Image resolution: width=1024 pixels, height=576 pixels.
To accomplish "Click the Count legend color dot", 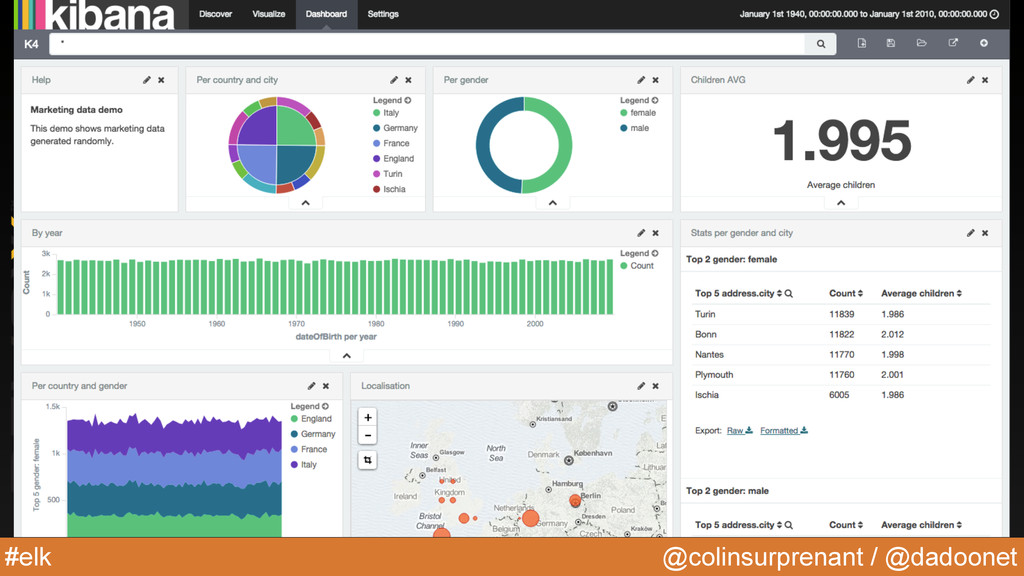I will tap(624, 266).
